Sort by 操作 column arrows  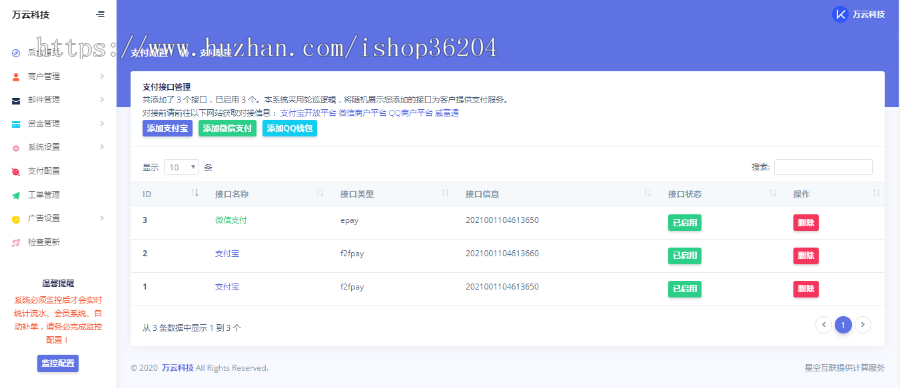876,193
